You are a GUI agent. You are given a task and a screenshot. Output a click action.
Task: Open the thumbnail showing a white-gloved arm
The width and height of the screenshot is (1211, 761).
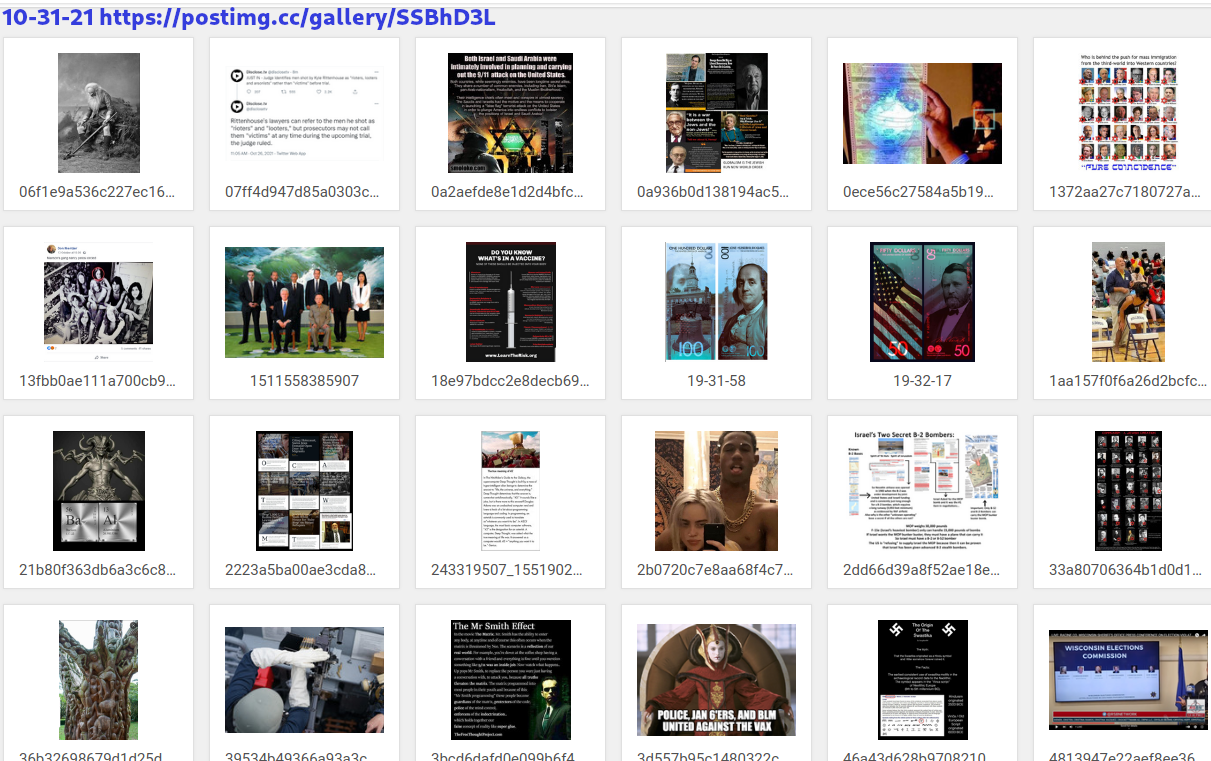305,679
